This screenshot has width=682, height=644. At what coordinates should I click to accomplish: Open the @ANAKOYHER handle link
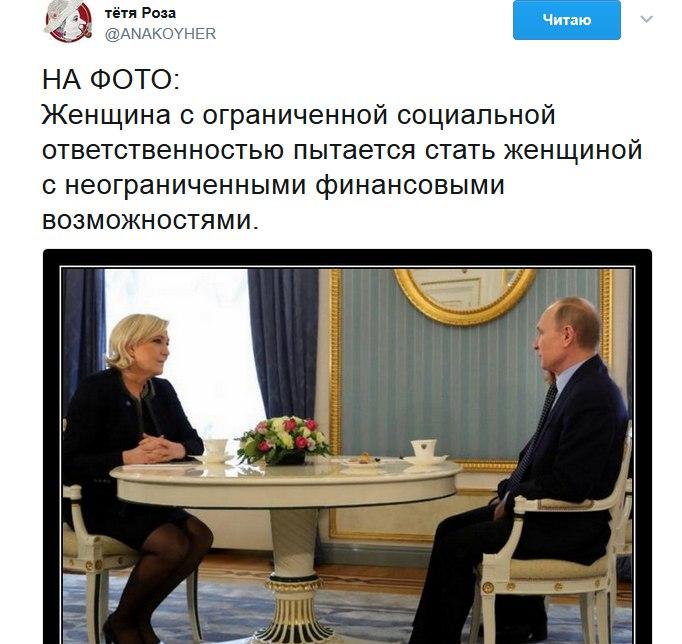coord(160,33)
